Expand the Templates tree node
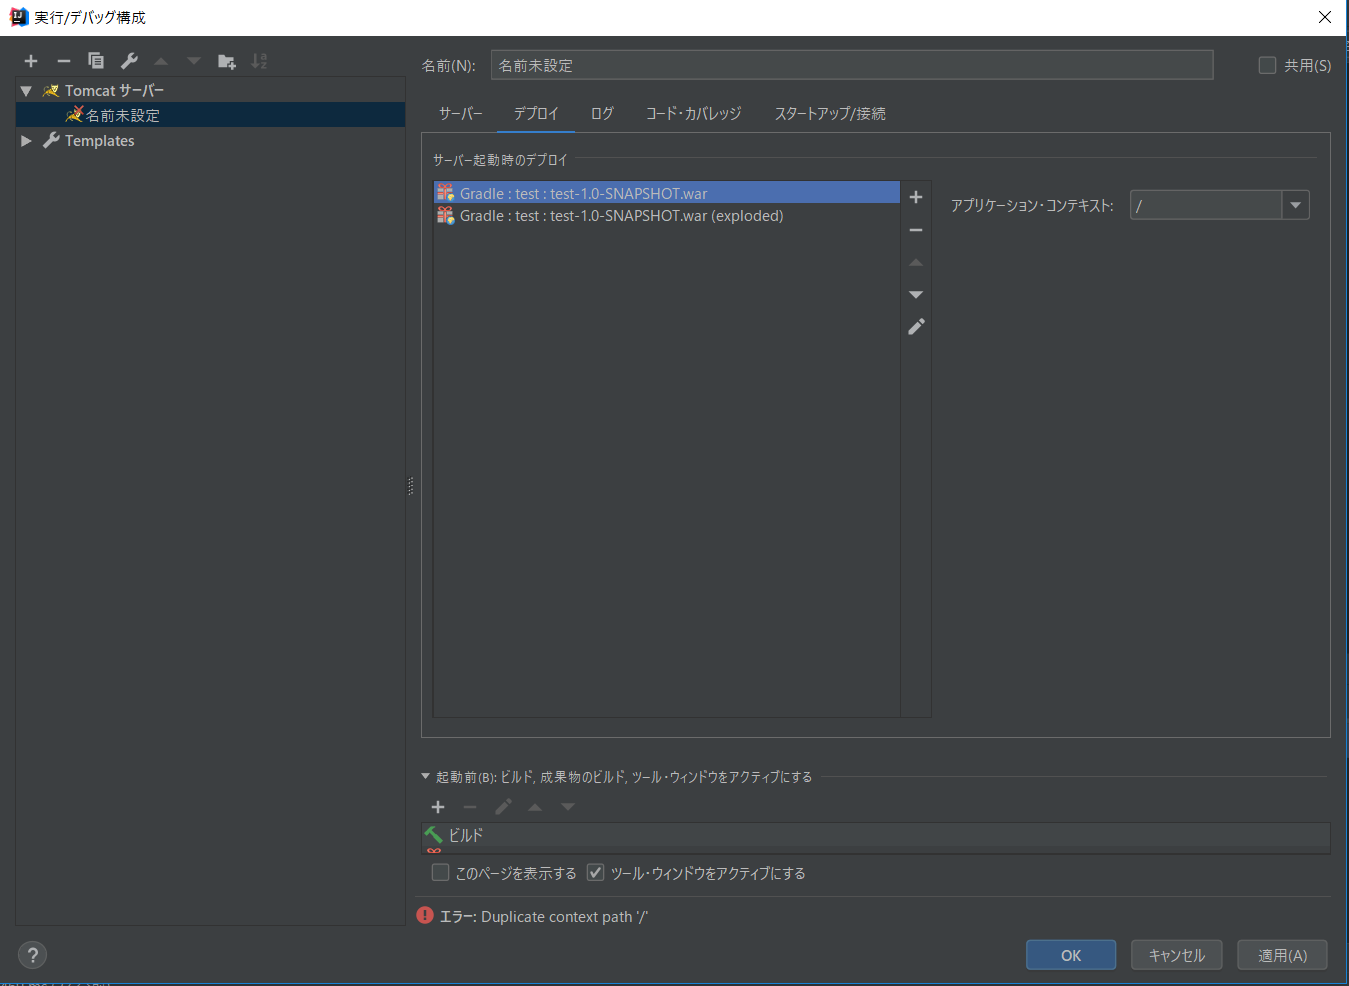The image size is (1349, 986). [x=25, y=140]
